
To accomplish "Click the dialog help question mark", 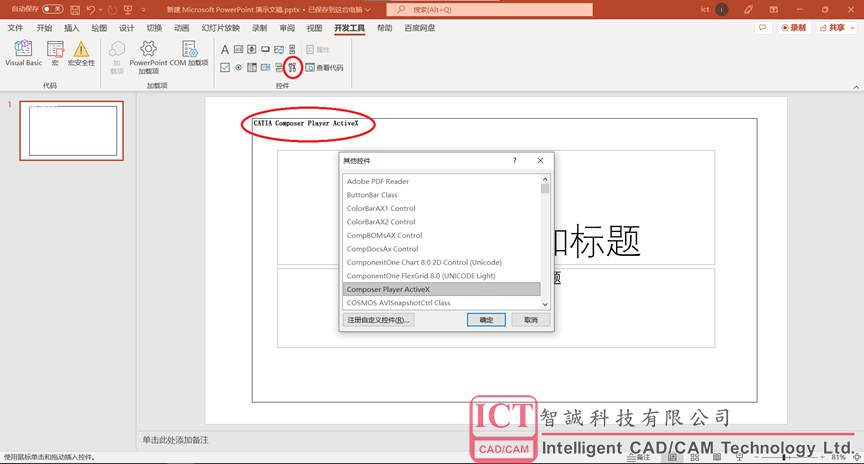I will tap(515, 160).
